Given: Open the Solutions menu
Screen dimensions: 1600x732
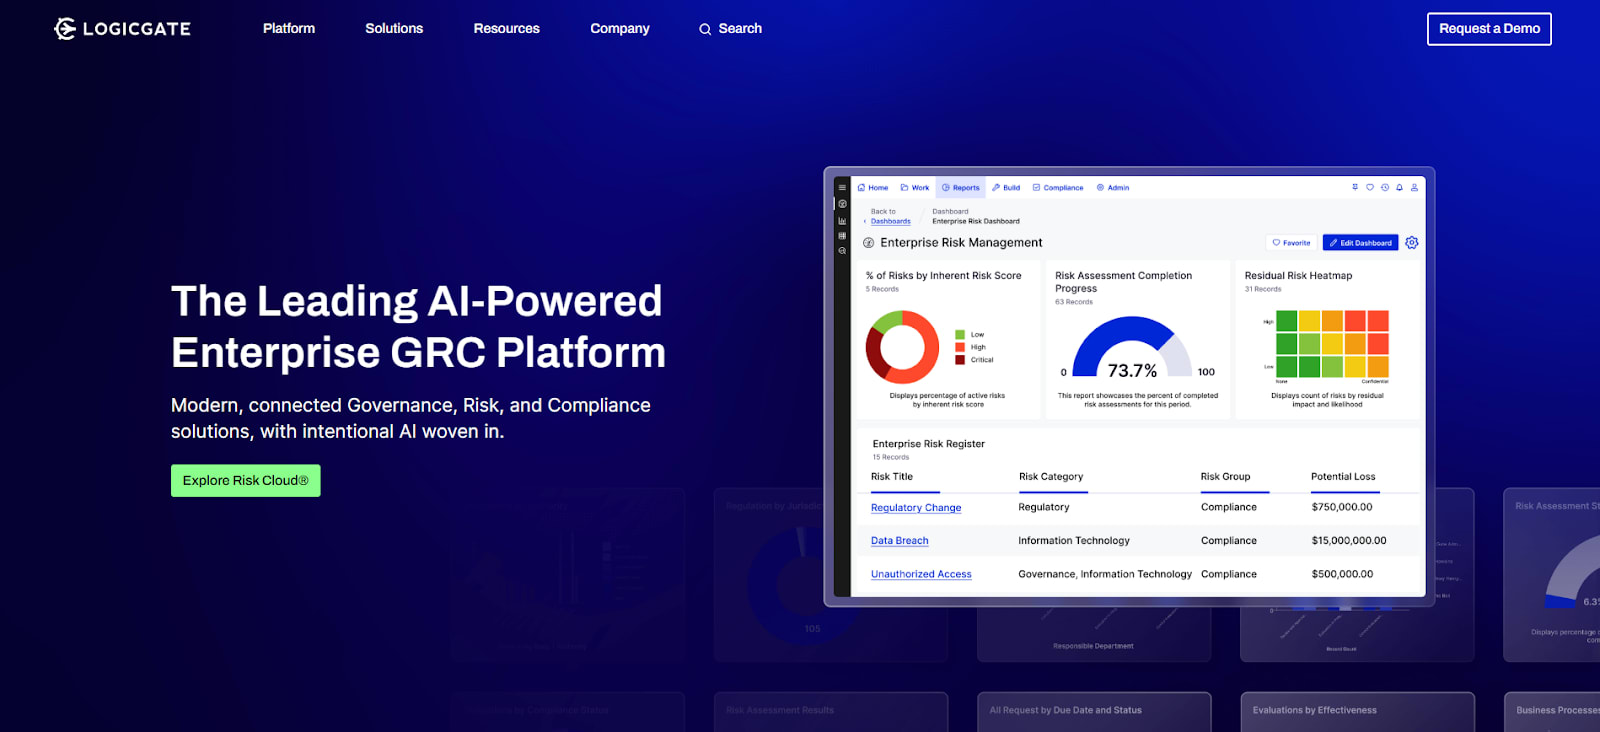Looking at the screenshot, I should coord(394,29).
